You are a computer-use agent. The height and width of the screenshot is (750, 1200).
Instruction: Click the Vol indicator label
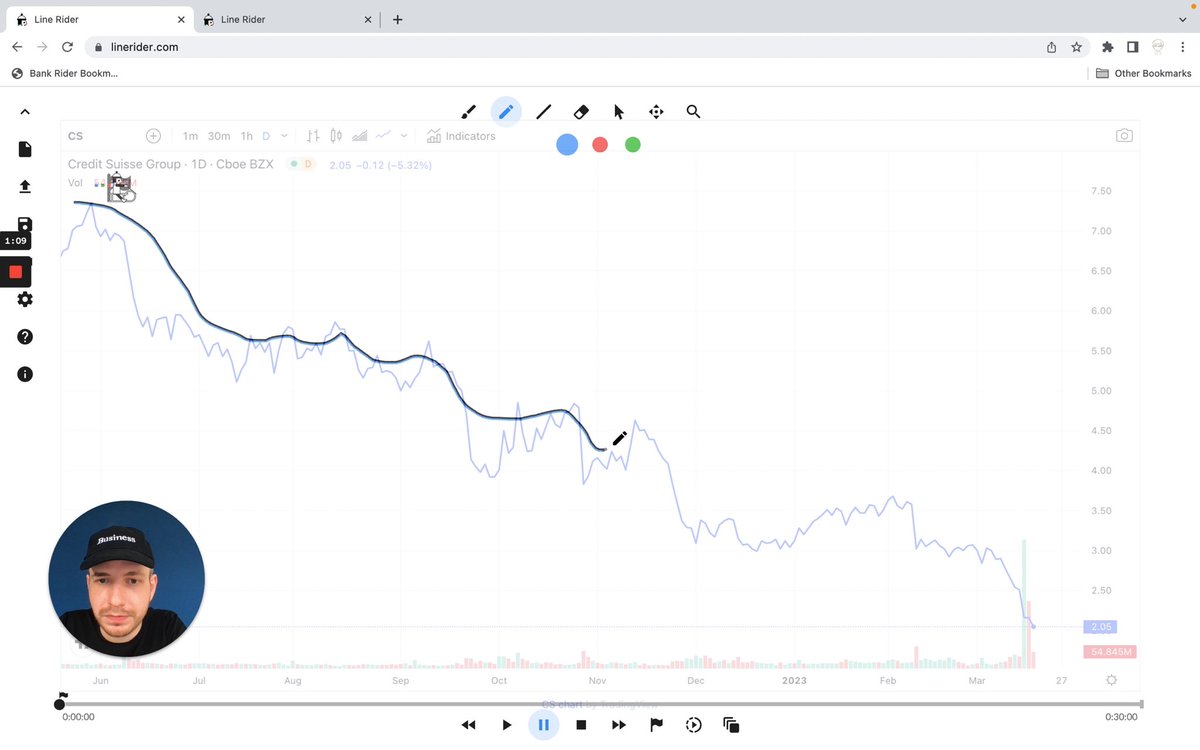(x=75, y=183)
